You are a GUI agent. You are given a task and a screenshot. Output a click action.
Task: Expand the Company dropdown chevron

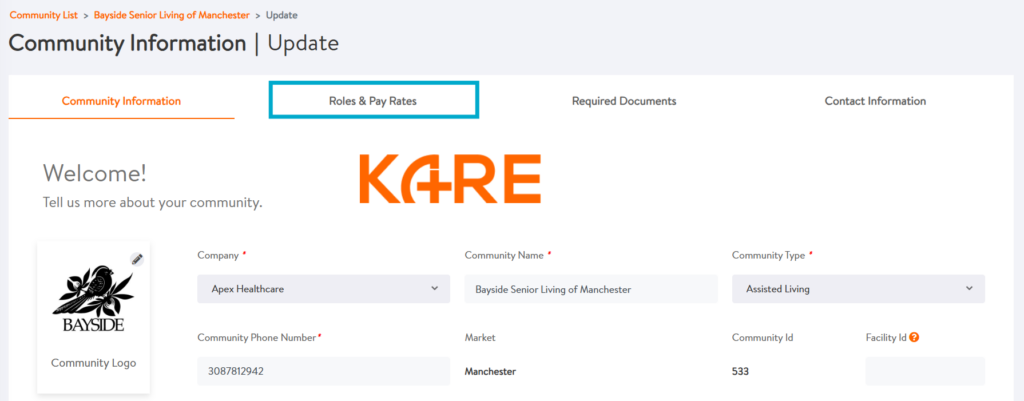(435, 288)
